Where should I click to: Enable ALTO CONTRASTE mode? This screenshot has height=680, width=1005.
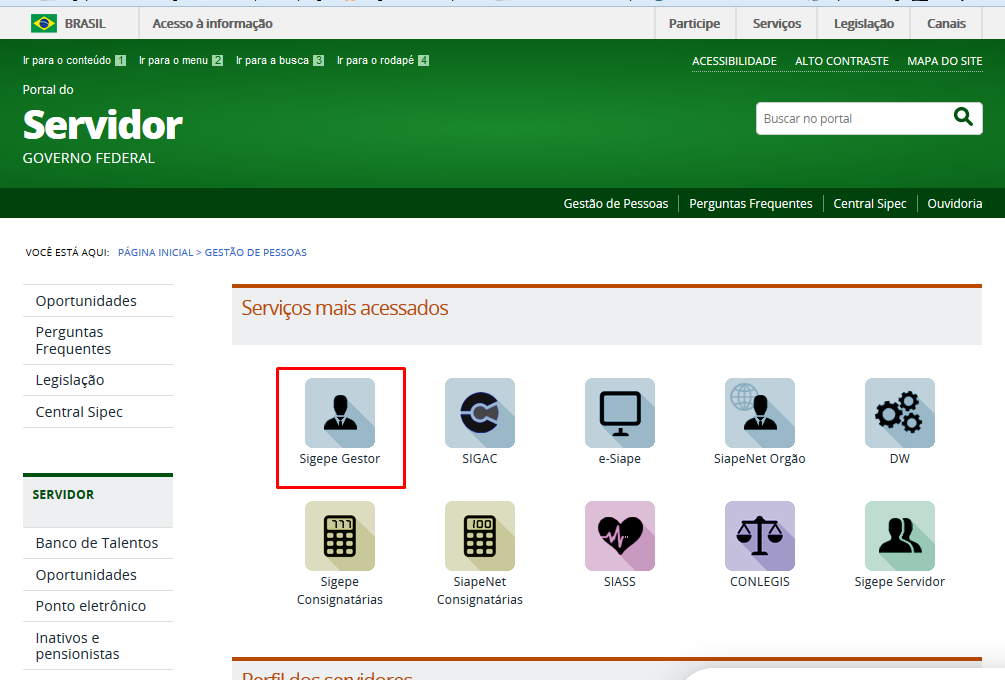coord(841,61)
